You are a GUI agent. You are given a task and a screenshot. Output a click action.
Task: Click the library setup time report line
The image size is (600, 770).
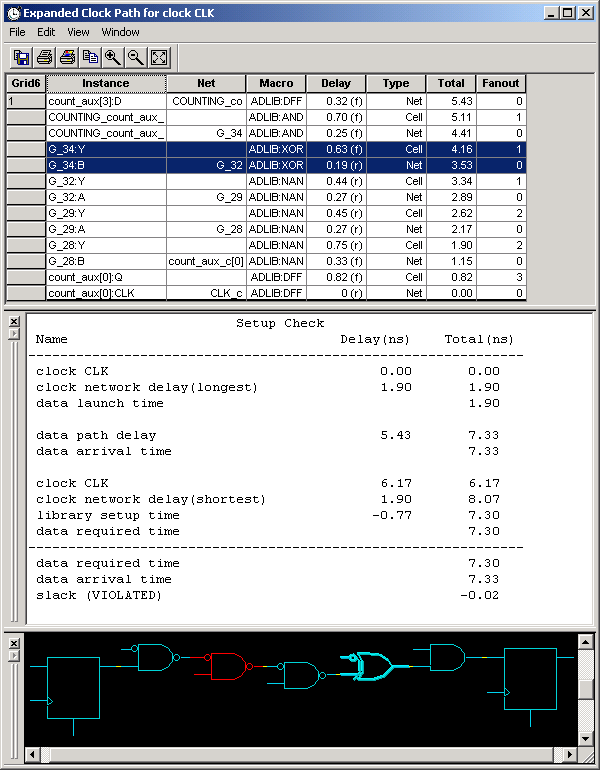(268, 515)
